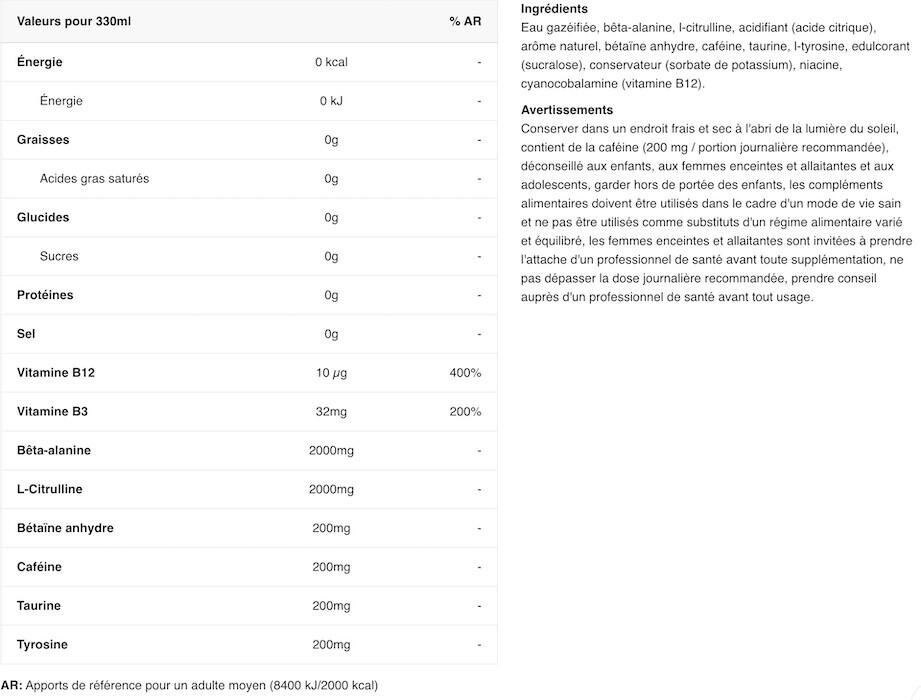Viewport: 921px width, 700px height.
Task: Select the 'Acides gras saturés' row
Action: 249,179
